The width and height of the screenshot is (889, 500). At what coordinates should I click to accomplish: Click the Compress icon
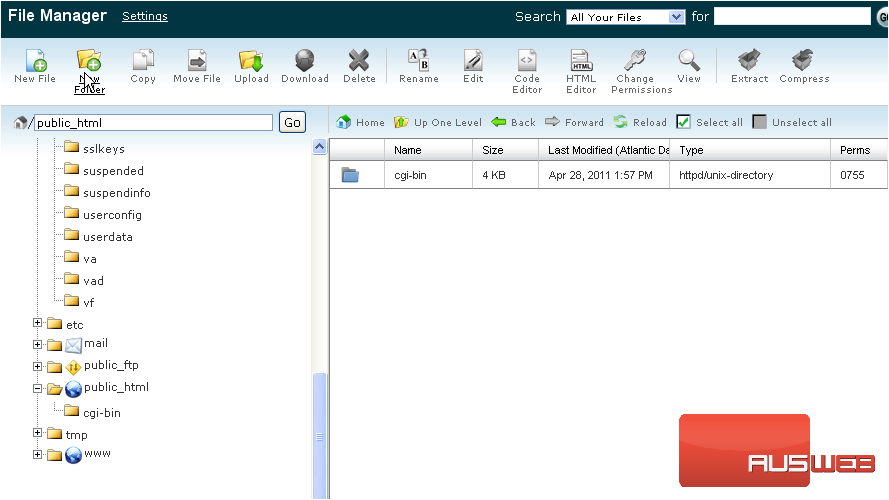tap(804, 65)
